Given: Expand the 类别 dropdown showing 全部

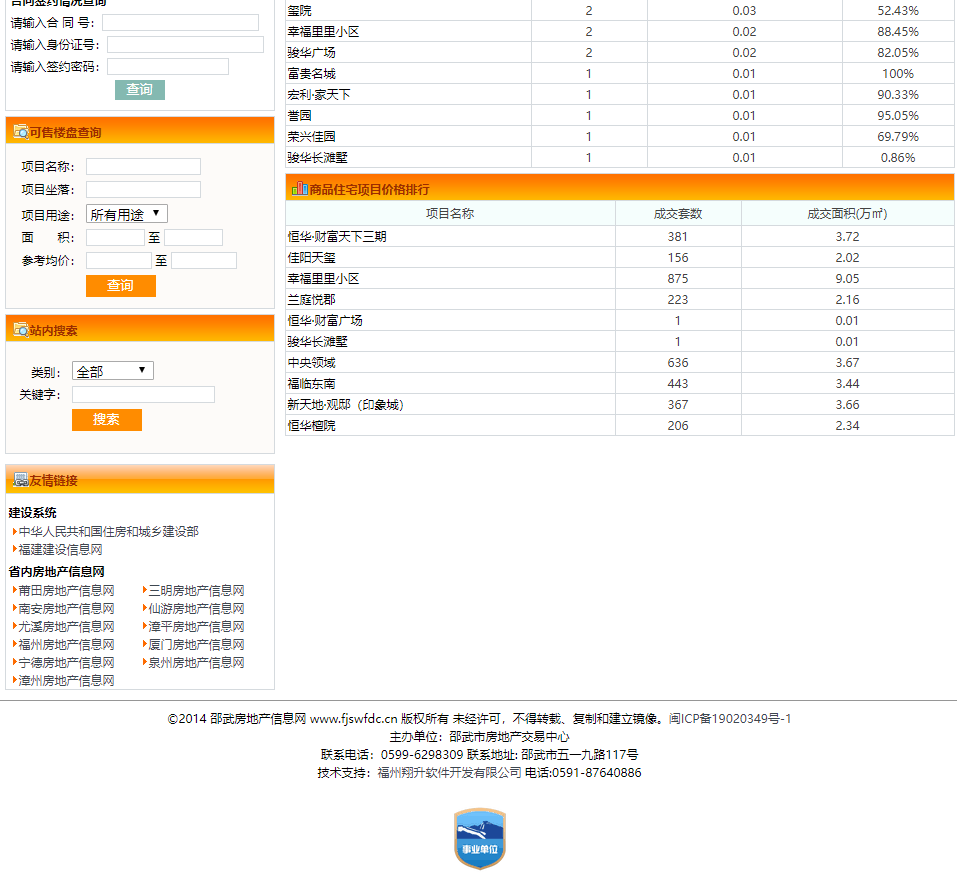Looking at the screenshot, I should pyautogui.click(x=112, y=371).
